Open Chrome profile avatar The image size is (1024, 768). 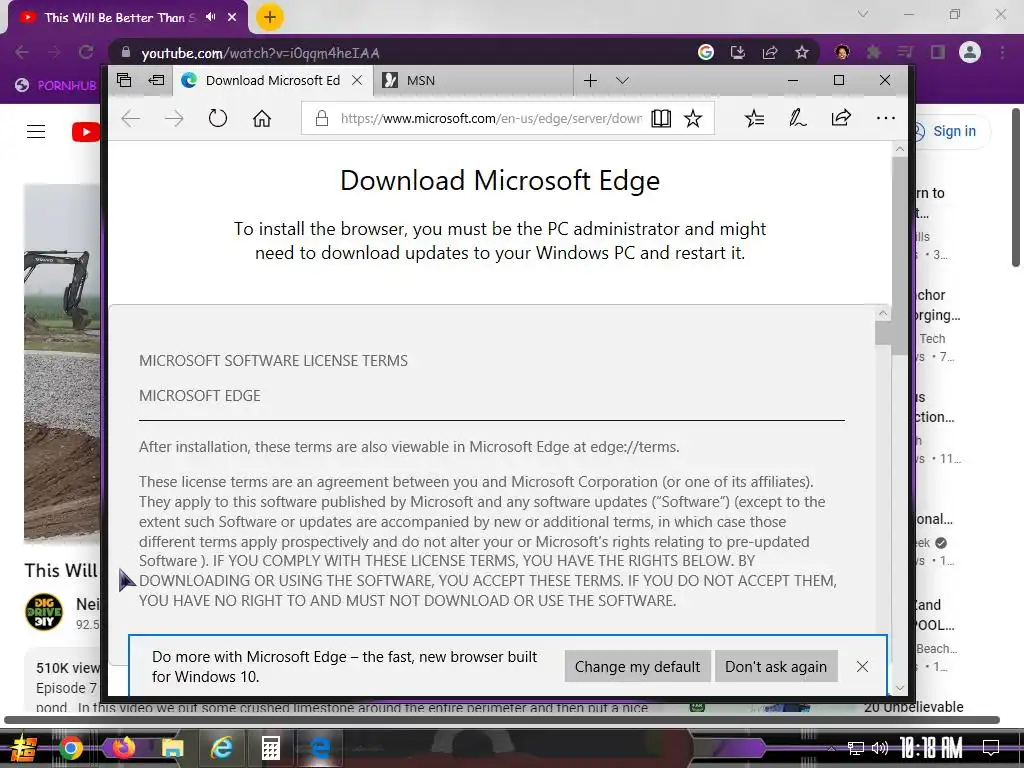click(970, 52)
